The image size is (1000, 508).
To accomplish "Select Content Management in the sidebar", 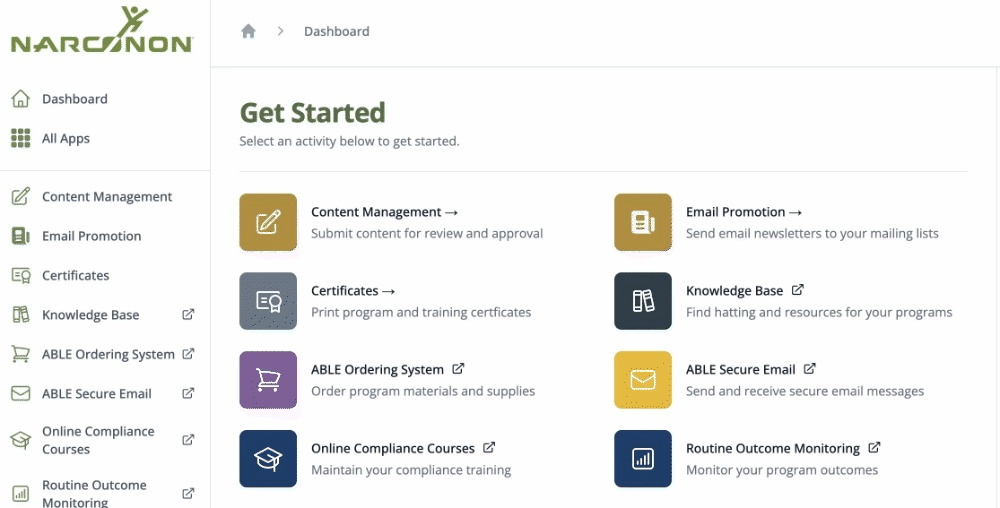I will (106, 197).
